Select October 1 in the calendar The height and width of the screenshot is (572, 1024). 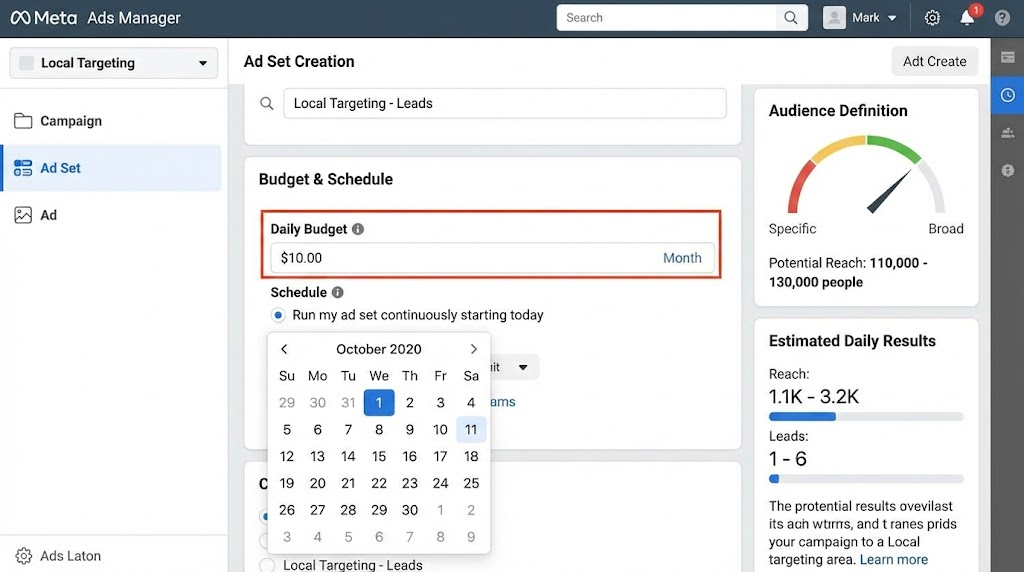point(379,403)
